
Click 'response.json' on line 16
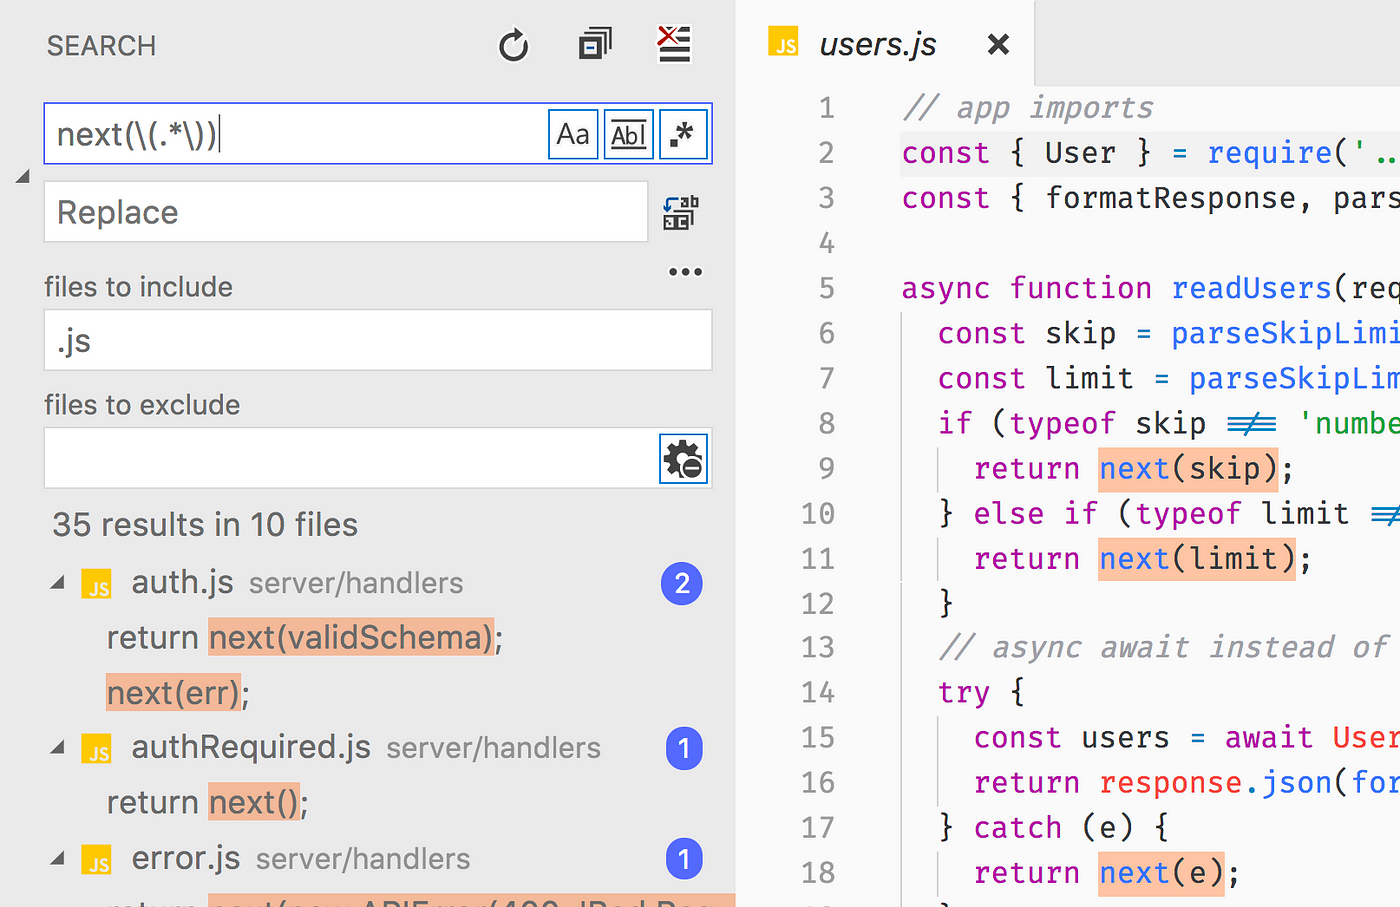[1216, 783]
